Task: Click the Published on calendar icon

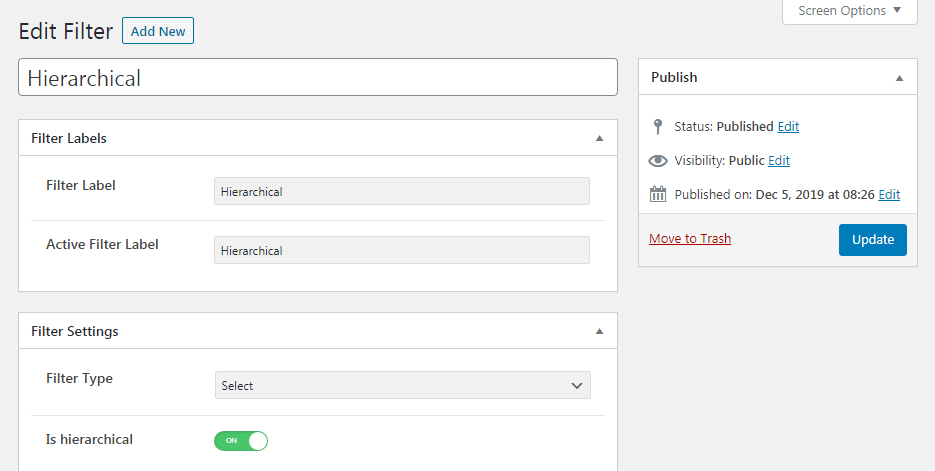Action: click(657, 194)
